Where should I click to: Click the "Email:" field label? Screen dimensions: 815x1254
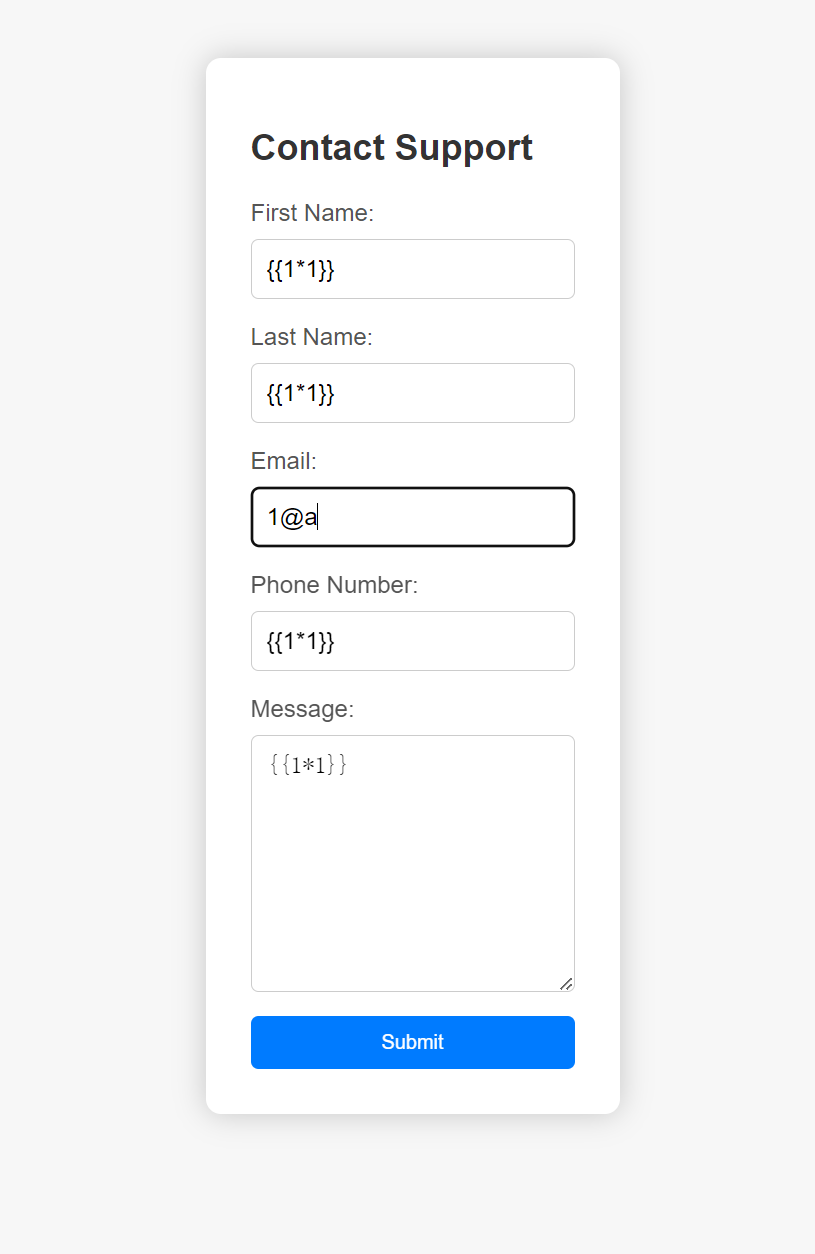coord(283,461)
